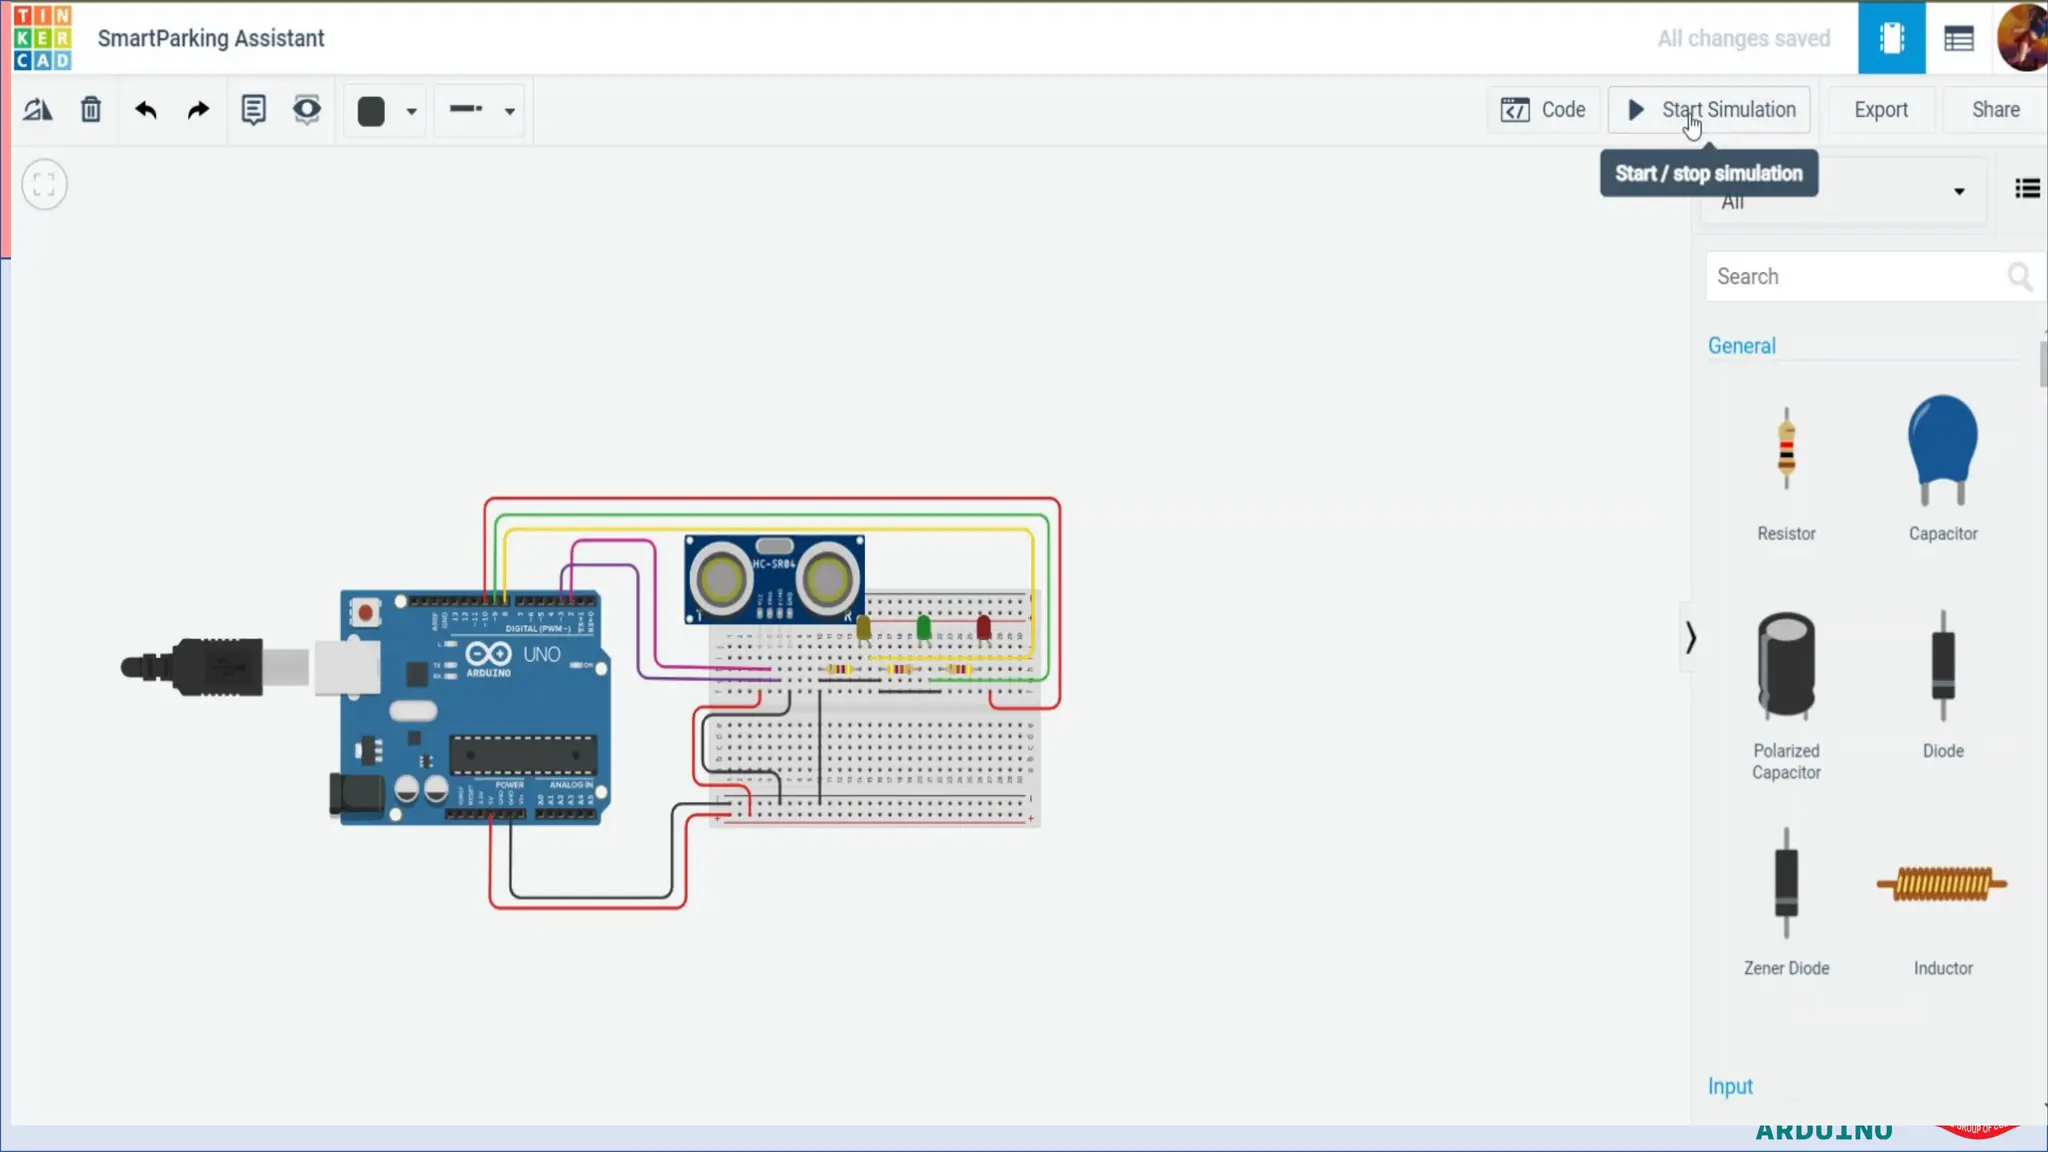Click the Tinkercad logo
The width and height of the screenshot is (2048, 1152).
[x=42, y=38]
